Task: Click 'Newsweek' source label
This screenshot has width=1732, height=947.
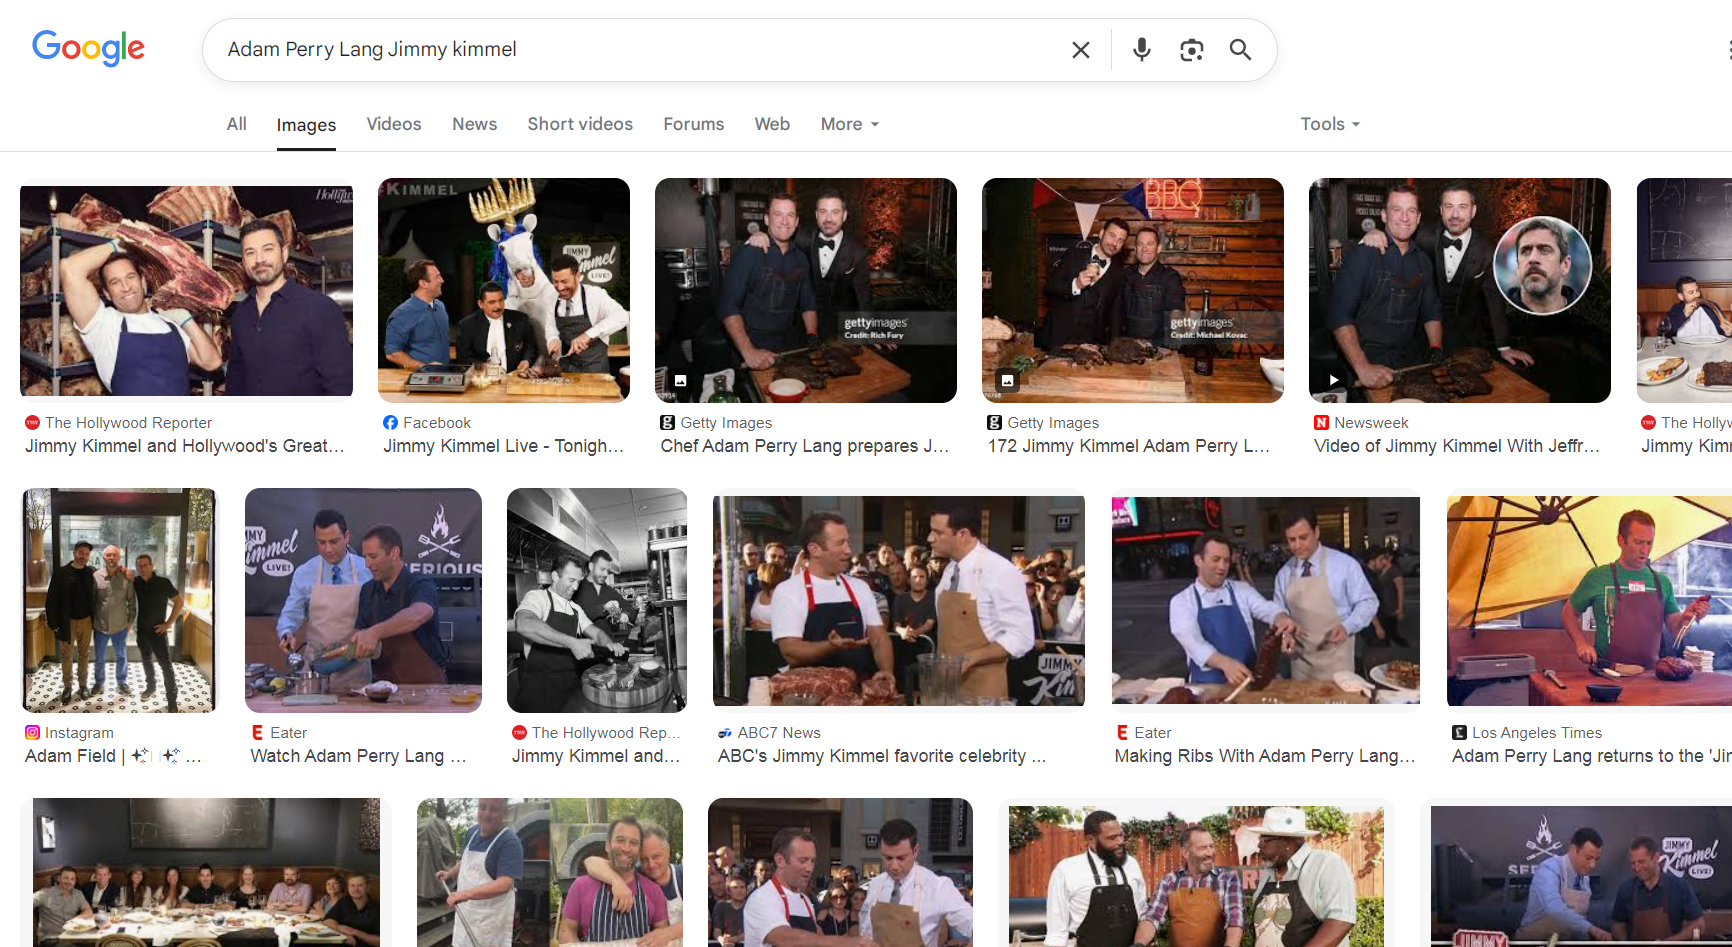Action: (x=1371, y=423)
